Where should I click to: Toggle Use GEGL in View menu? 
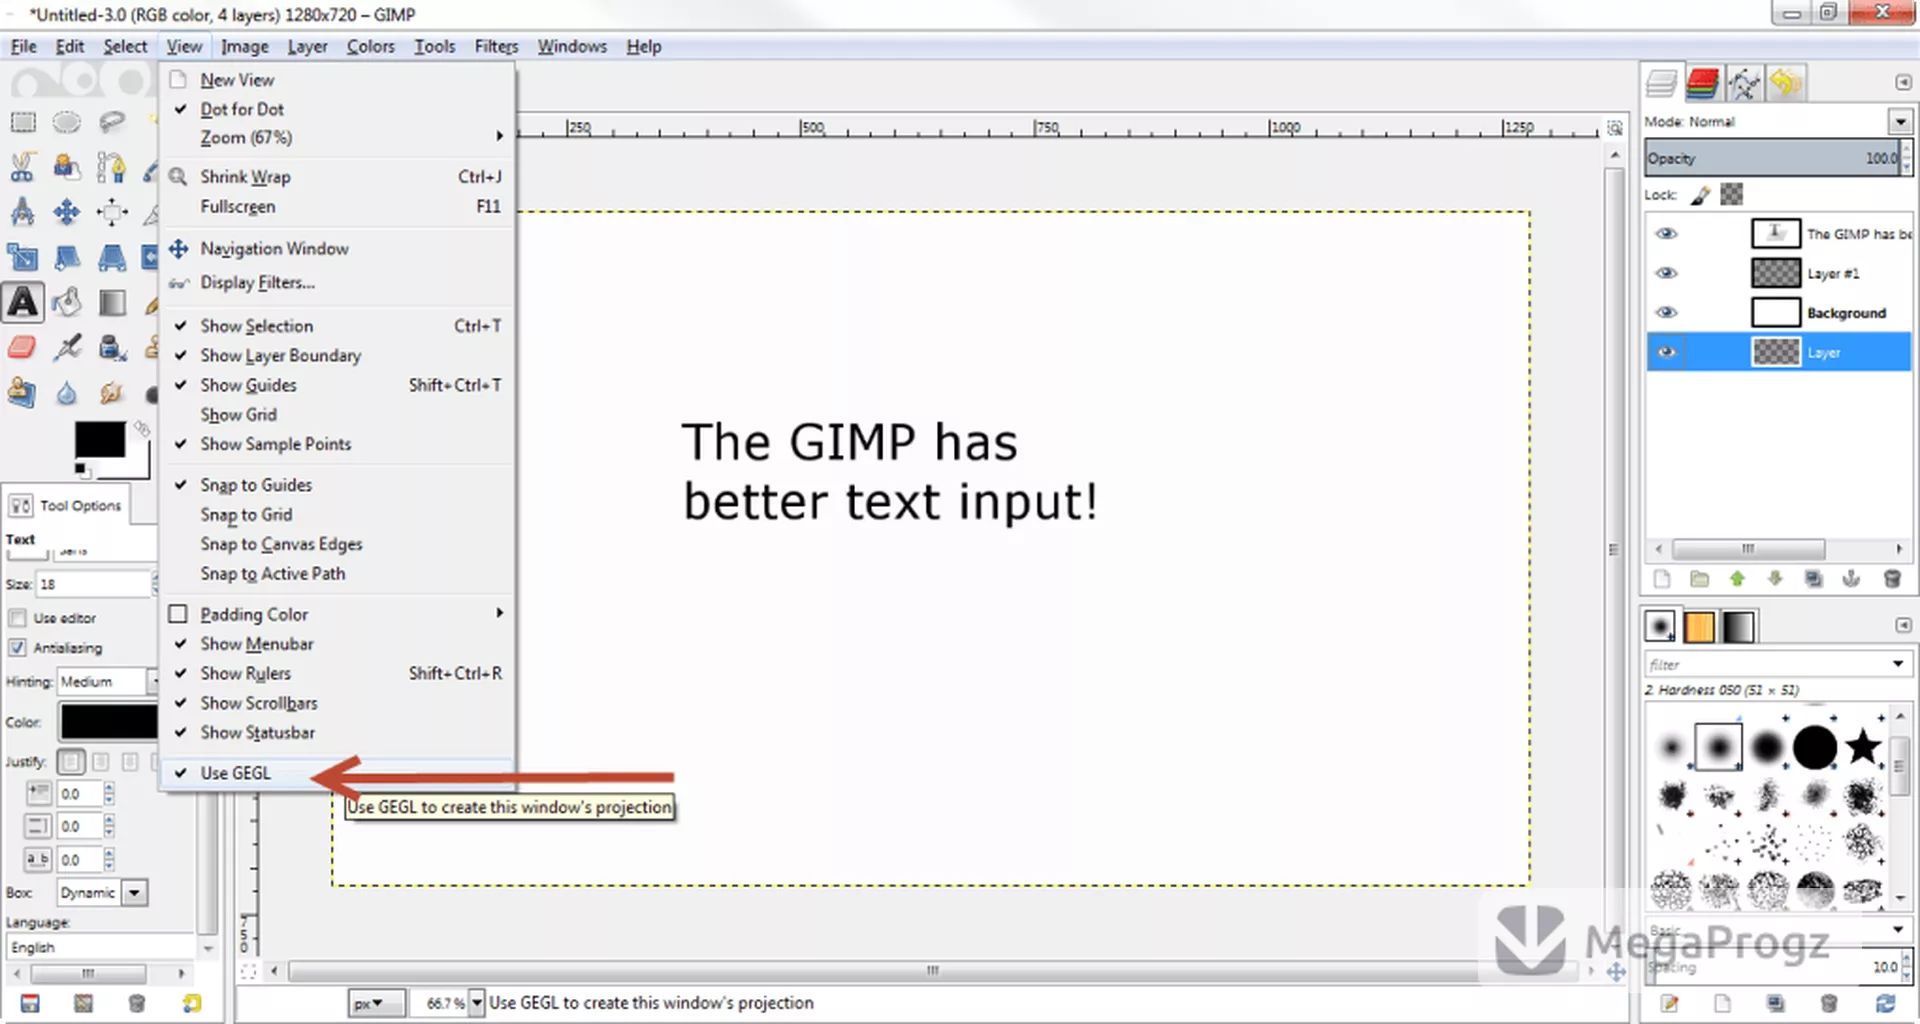click(x=337, y=773)
